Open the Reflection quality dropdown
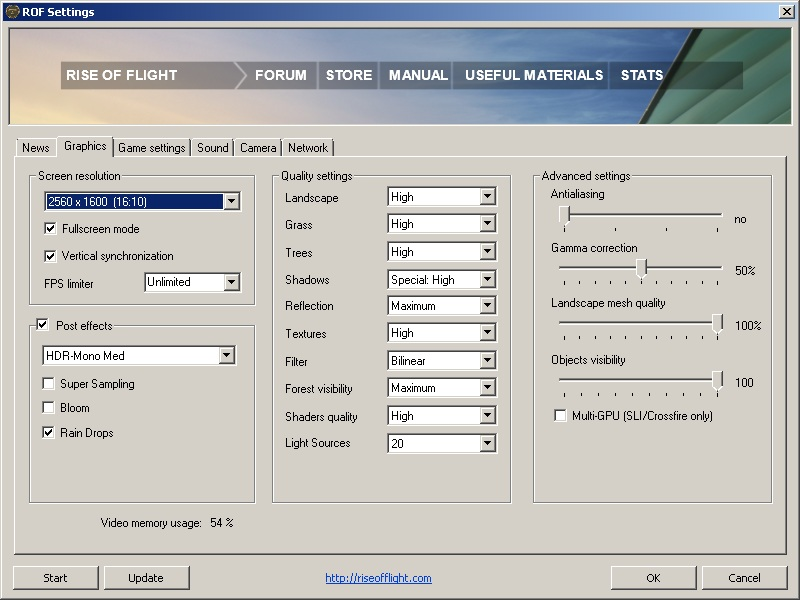 coord(442,306)
